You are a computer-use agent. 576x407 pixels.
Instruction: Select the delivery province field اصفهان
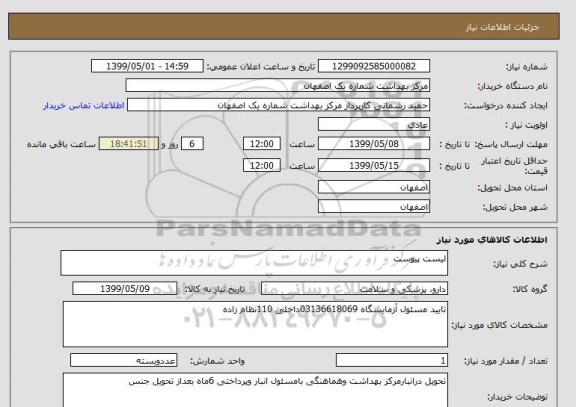374,187
